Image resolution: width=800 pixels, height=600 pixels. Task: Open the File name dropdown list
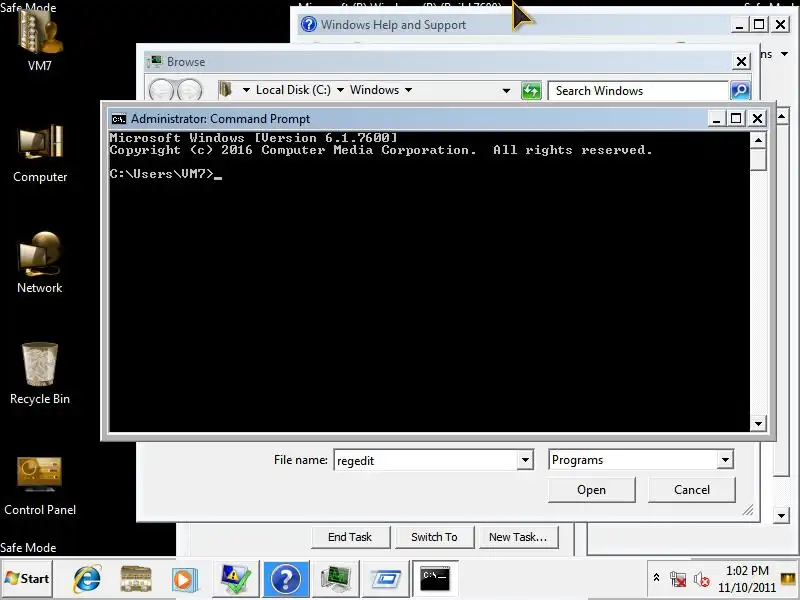click(525, 460)
